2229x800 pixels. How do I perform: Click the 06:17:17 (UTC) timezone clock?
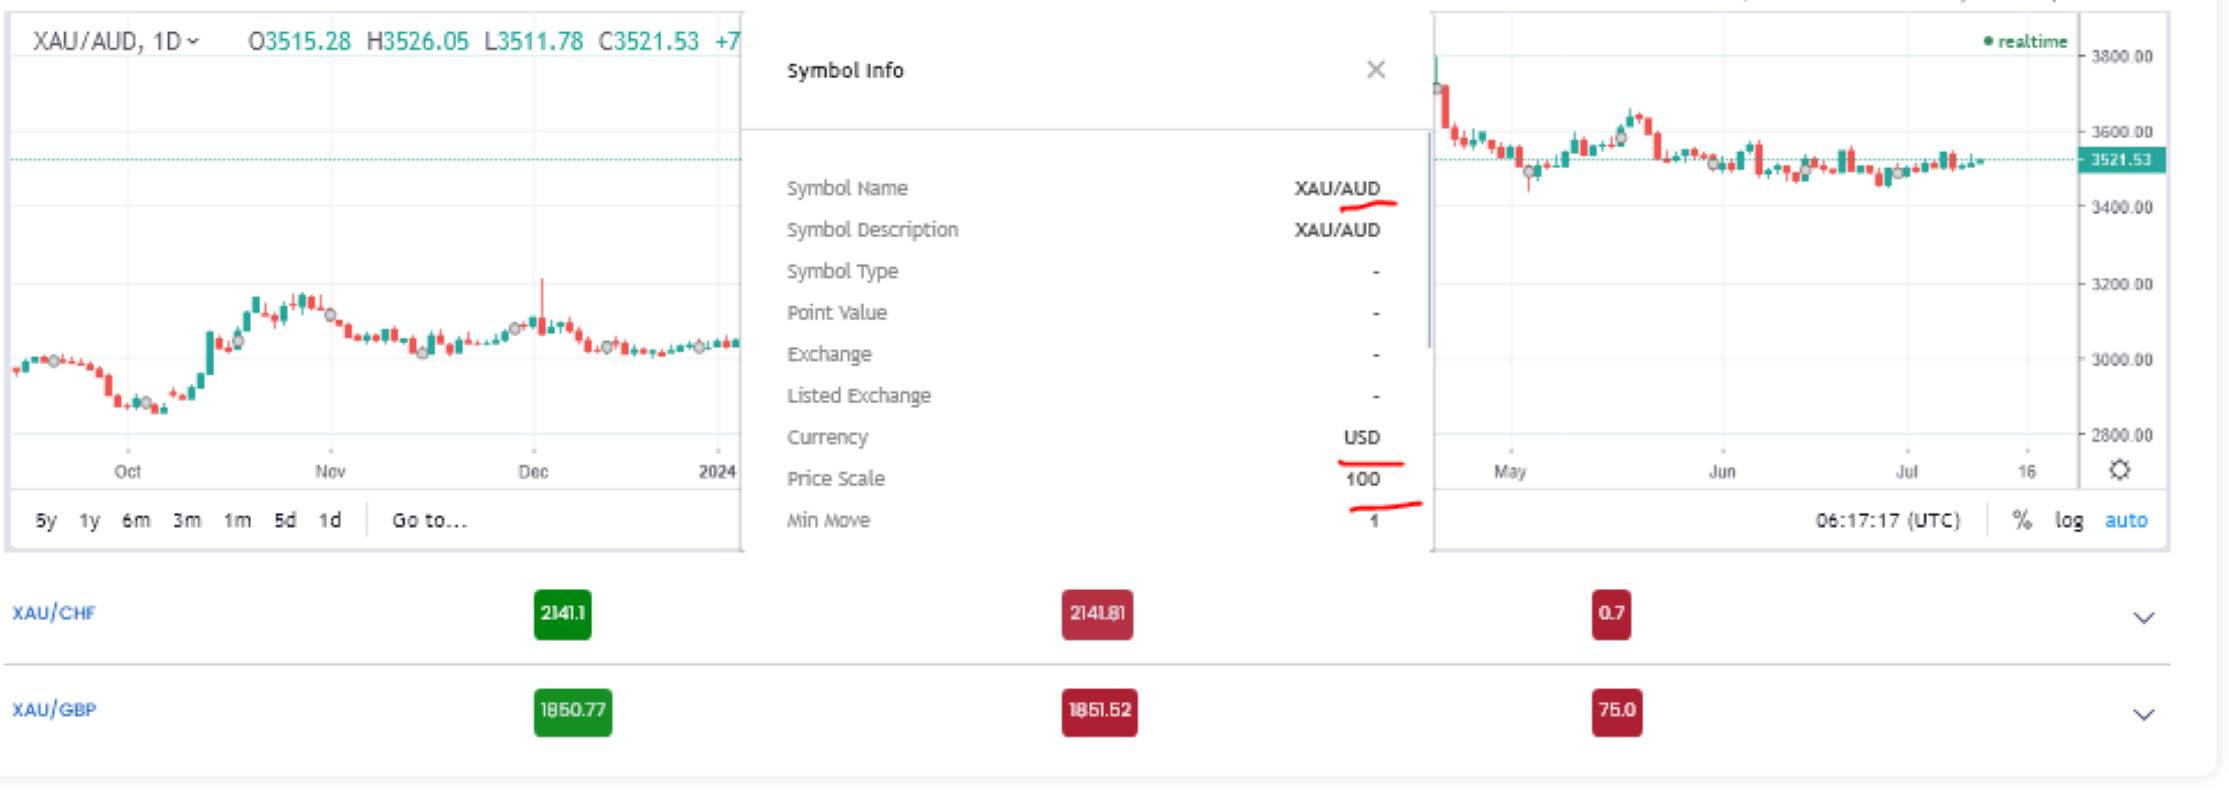tap(1888, 520)
